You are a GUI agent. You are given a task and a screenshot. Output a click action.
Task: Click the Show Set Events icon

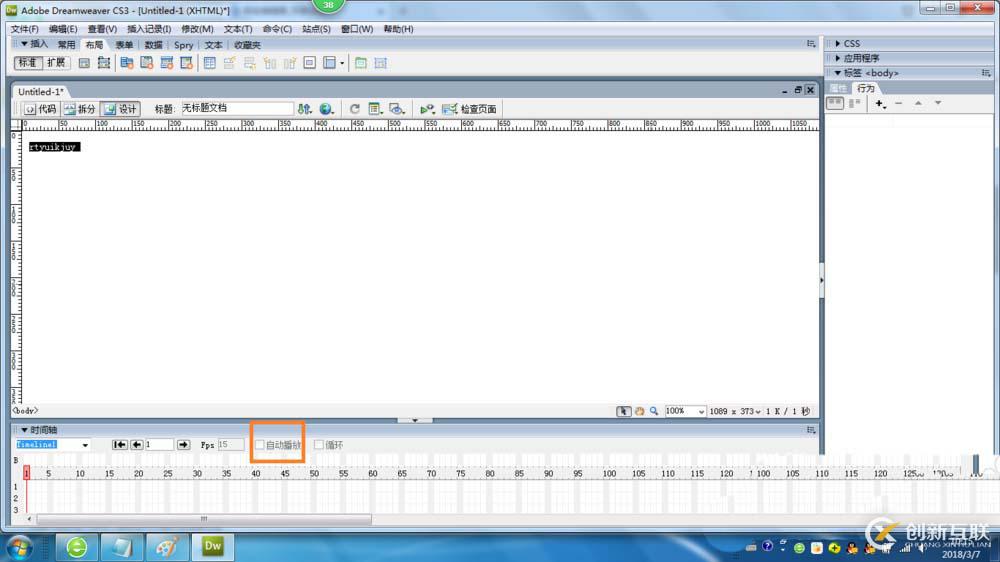click(x=835, y=103)
